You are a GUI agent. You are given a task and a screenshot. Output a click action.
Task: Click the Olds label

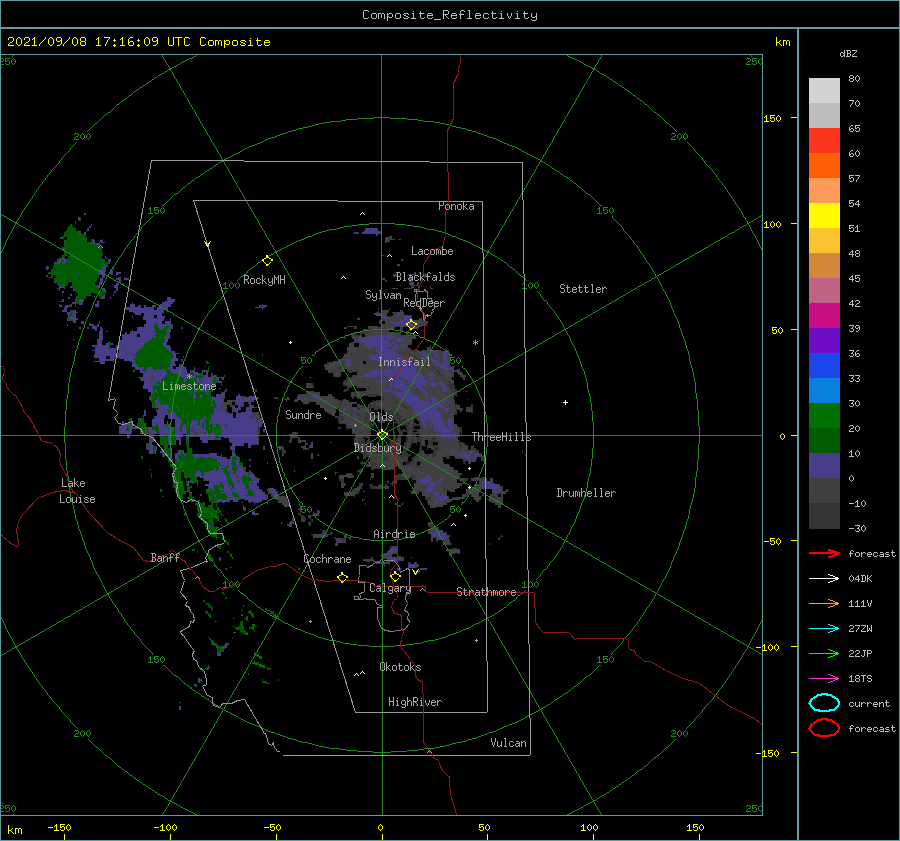click(381, 417)
